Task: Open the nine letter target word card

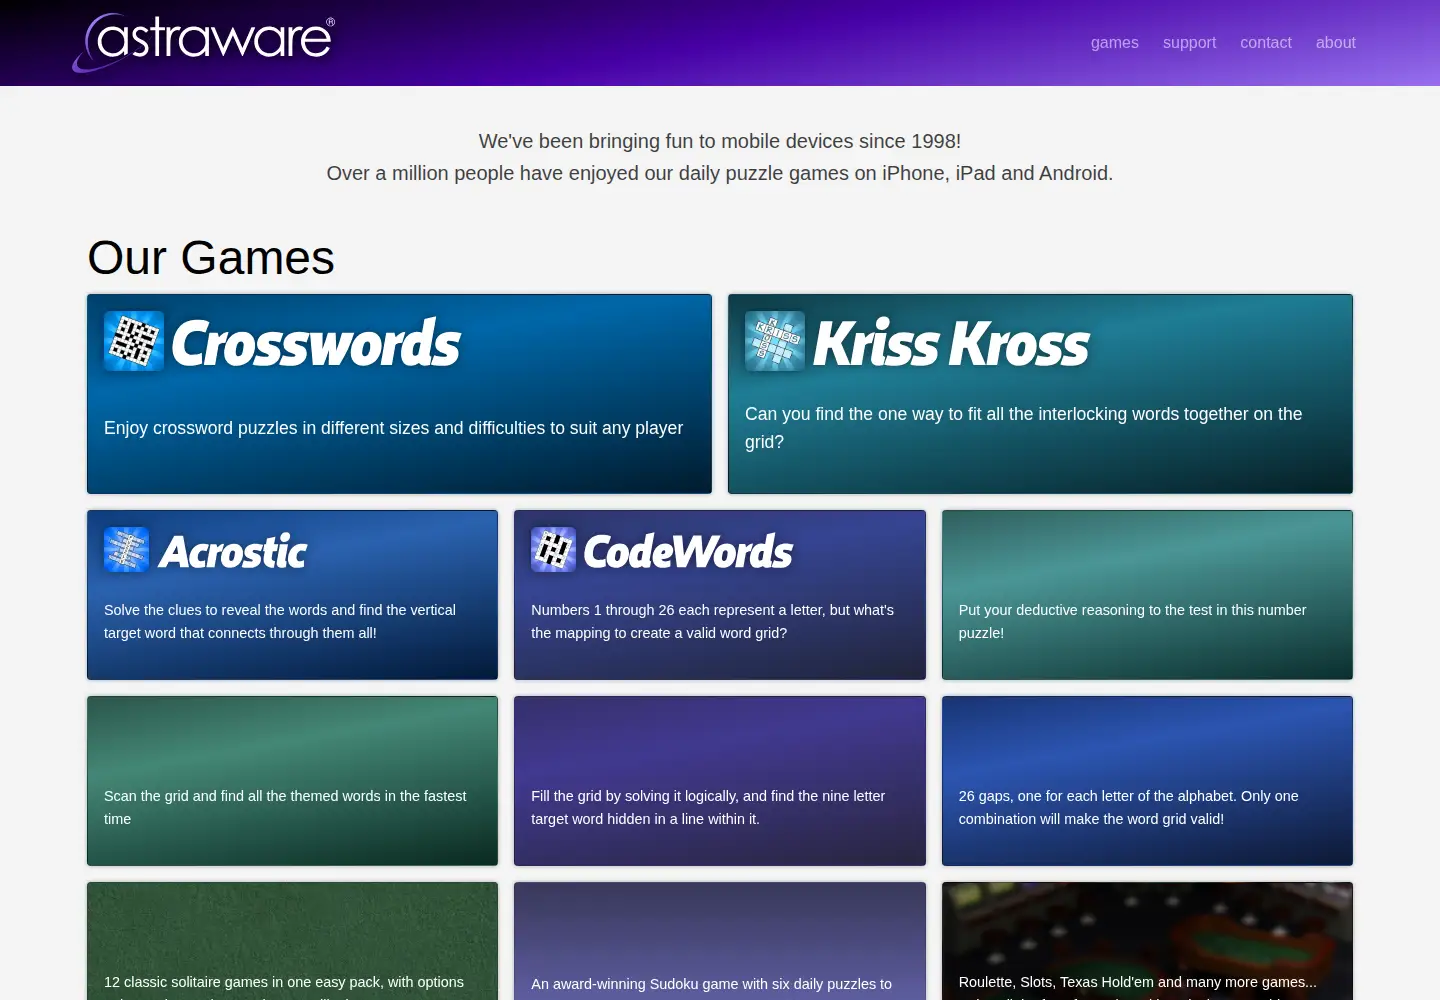Action: [x=720, y=781]
